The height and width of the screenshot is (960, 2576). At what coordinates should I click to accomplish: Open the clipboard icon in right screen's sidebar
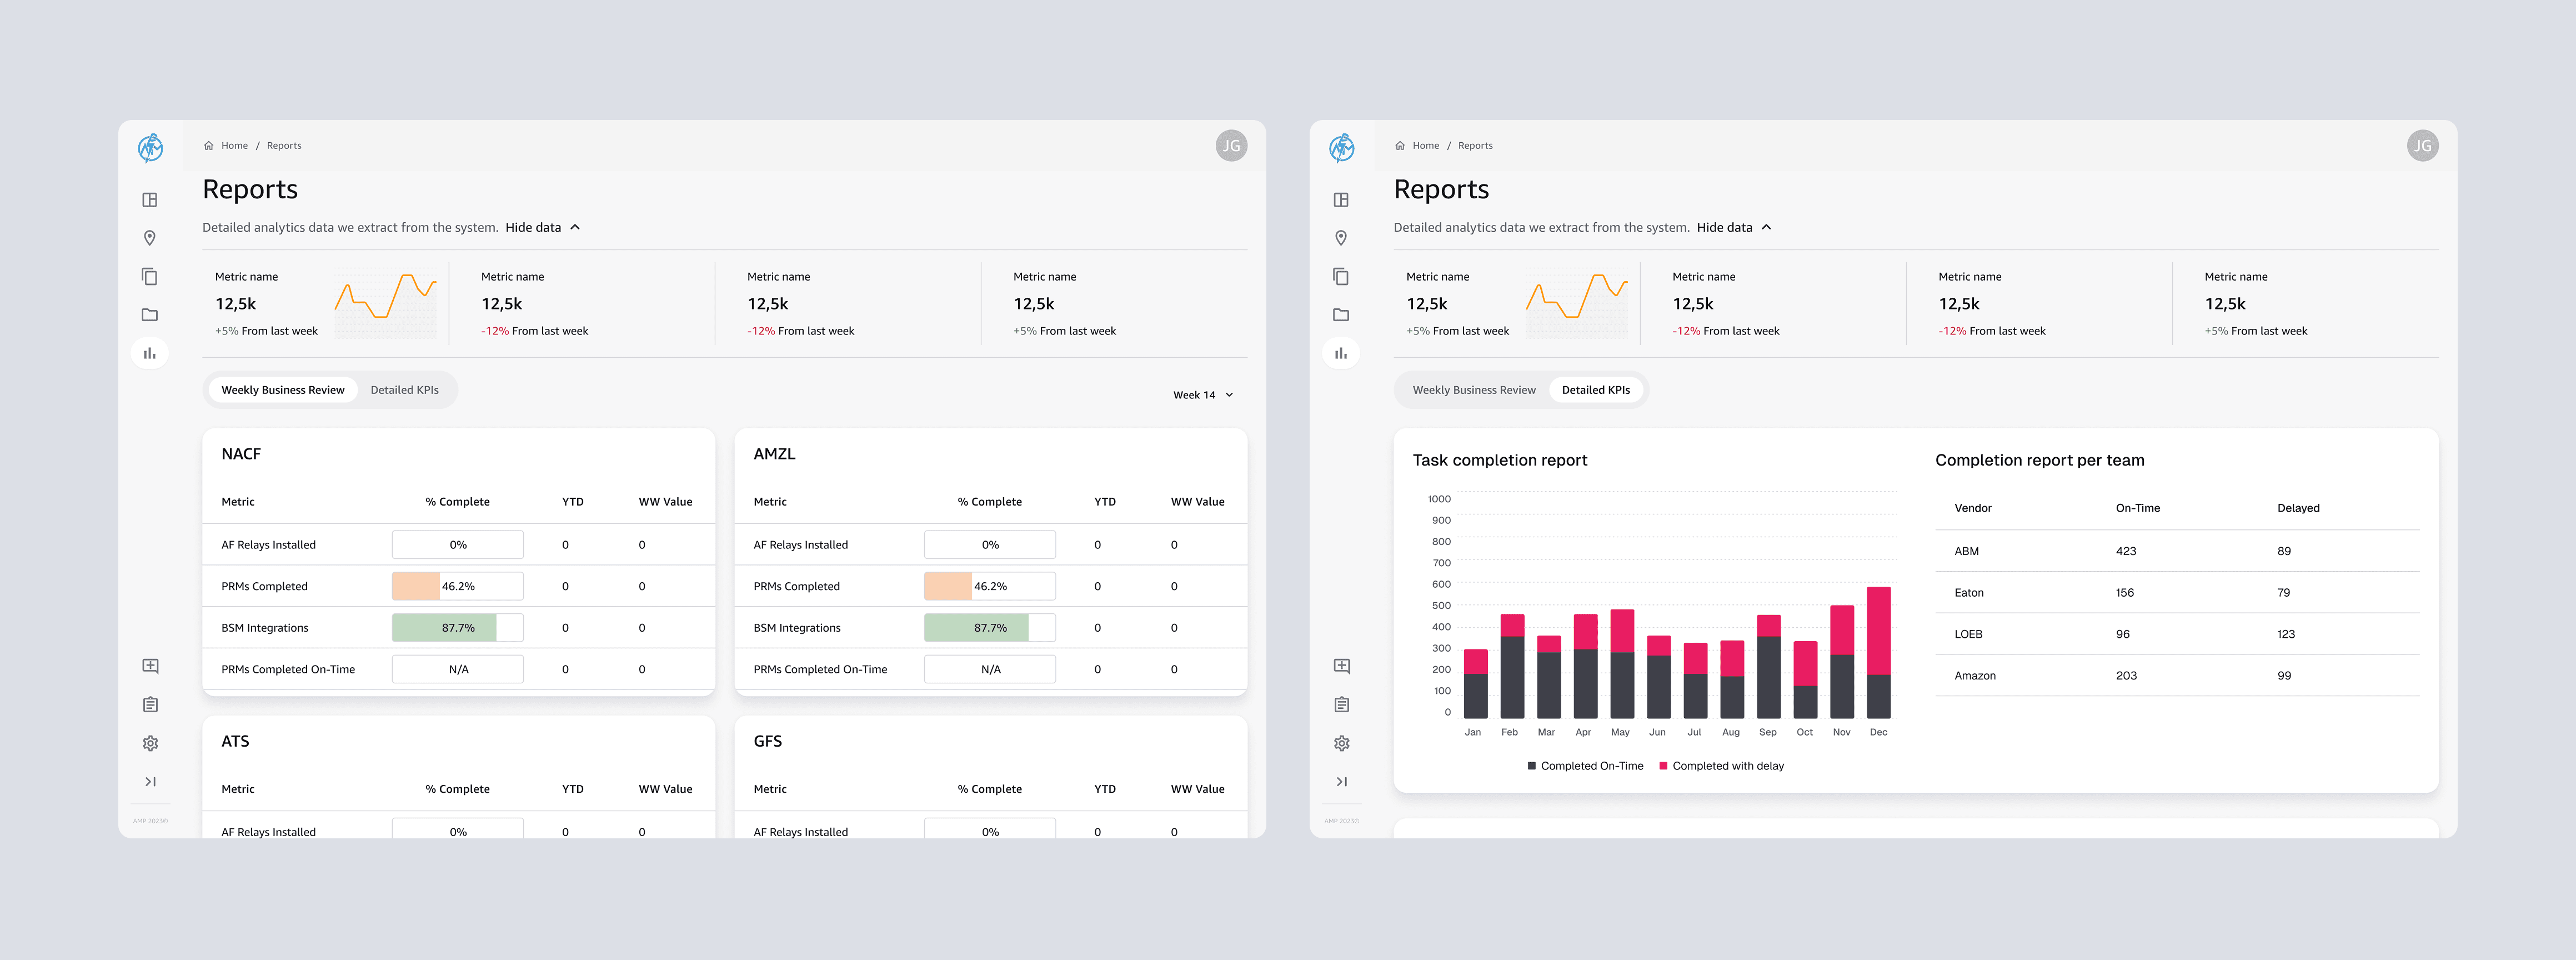[1341, 705]
